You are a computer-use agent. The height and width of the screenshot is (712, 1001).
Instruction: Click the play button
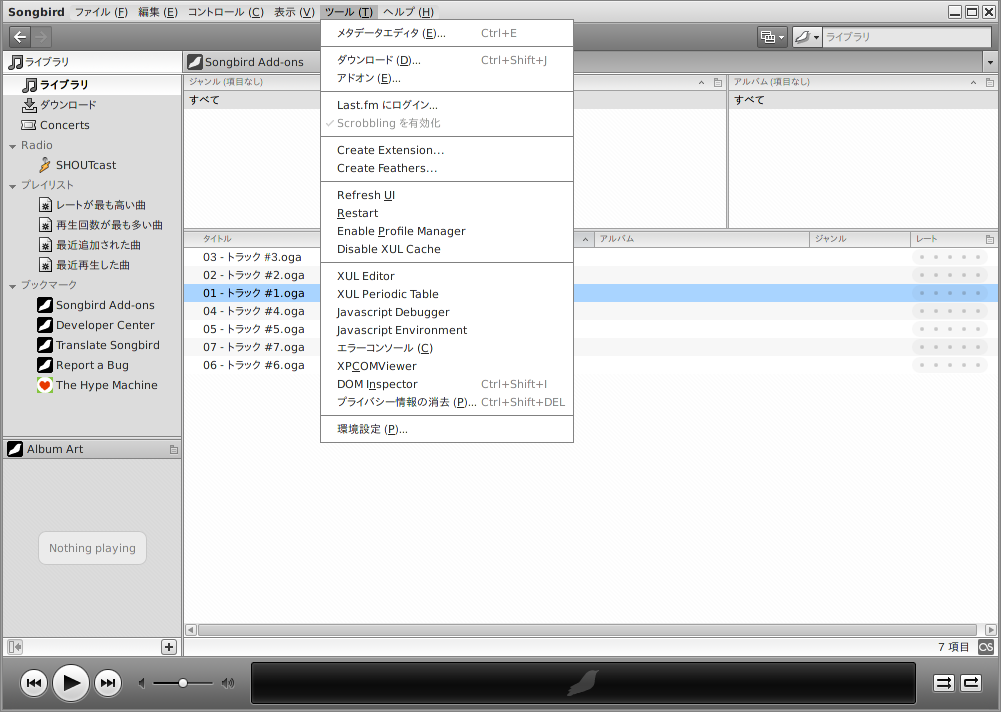coord(71,683)
